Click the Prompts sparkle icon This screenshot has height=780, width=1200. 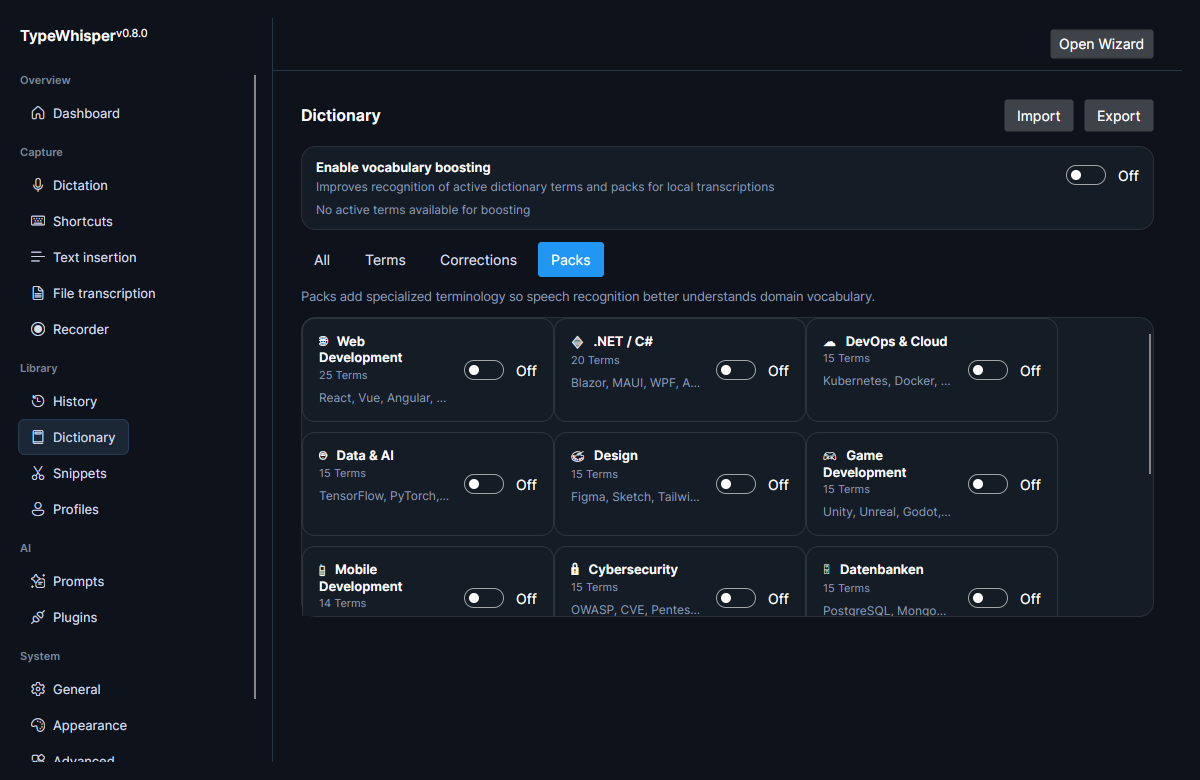tap(38, 581)
